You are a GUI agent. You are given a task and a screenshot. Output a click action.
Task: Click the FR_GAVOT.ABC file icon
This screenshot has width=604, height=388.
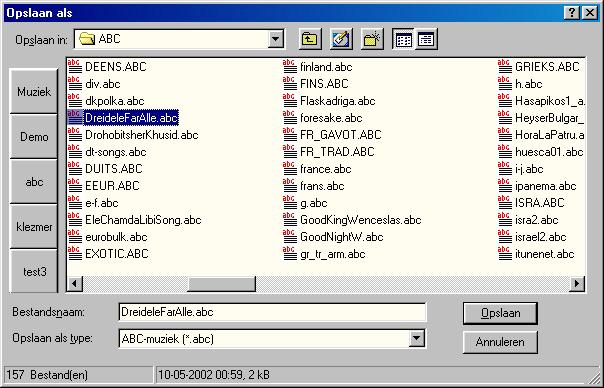click(290, 134)
